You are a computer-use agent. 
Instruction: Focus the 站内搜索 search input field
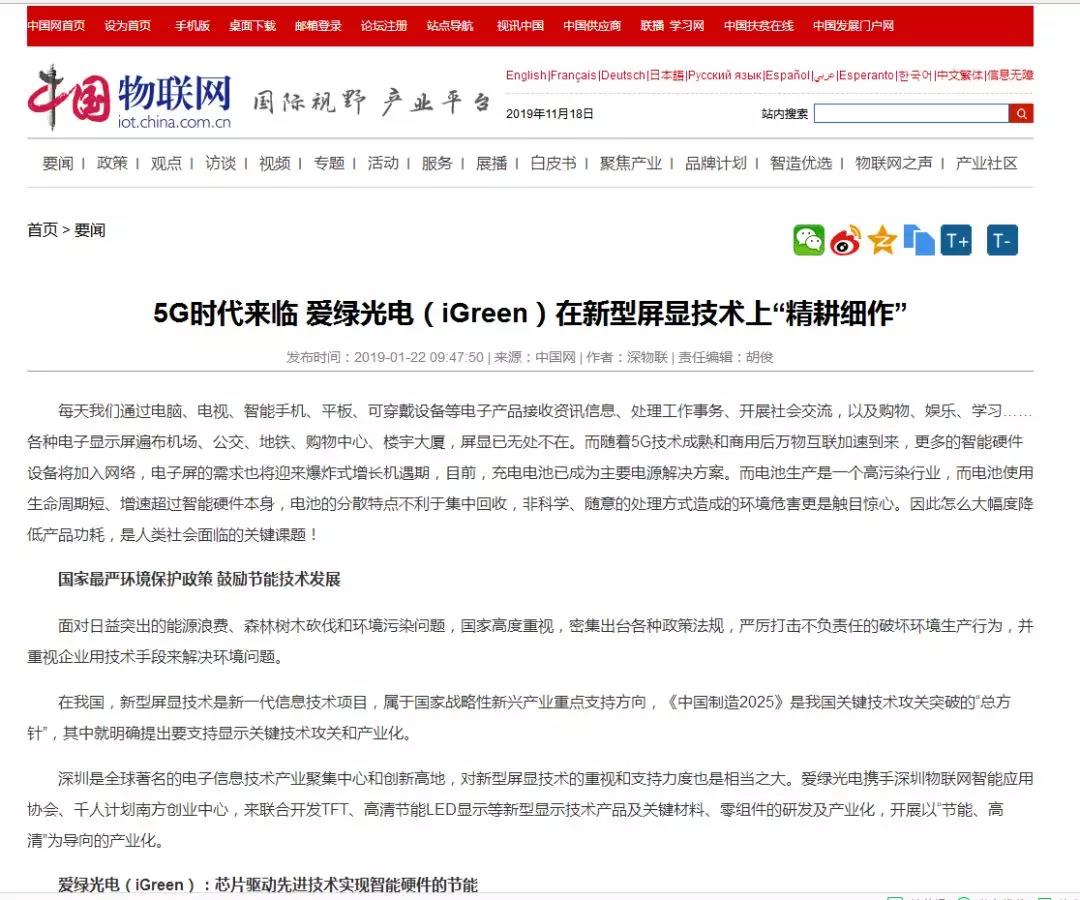pos(911,114)
